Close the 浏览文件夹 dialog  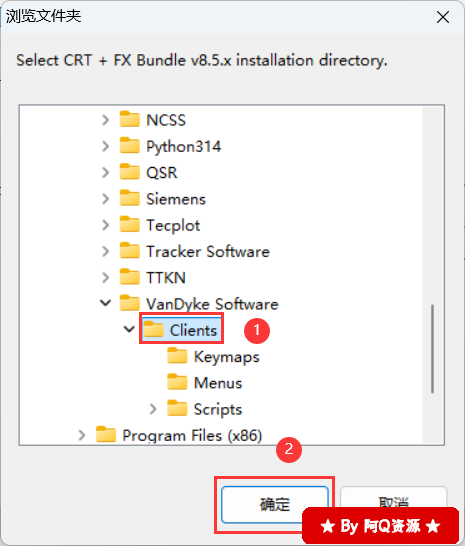pos(443,17)
